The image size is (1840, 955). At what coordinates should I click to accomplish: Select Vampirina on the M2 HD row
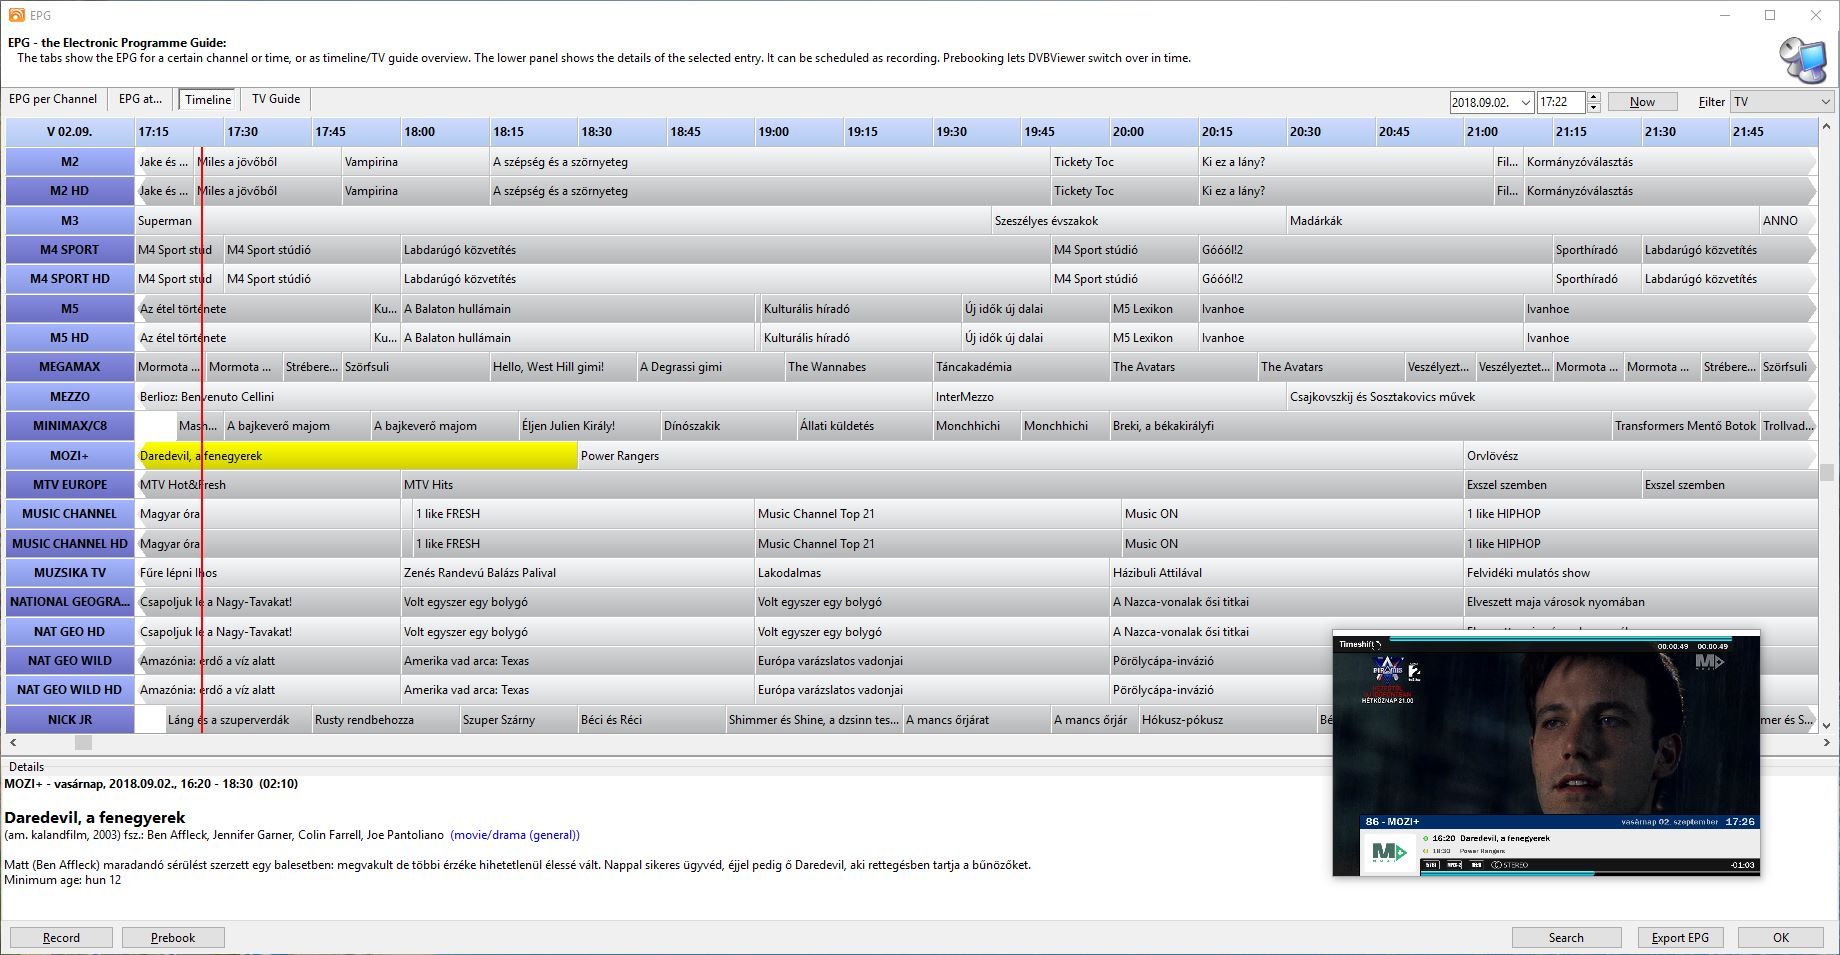click(415, 191)
